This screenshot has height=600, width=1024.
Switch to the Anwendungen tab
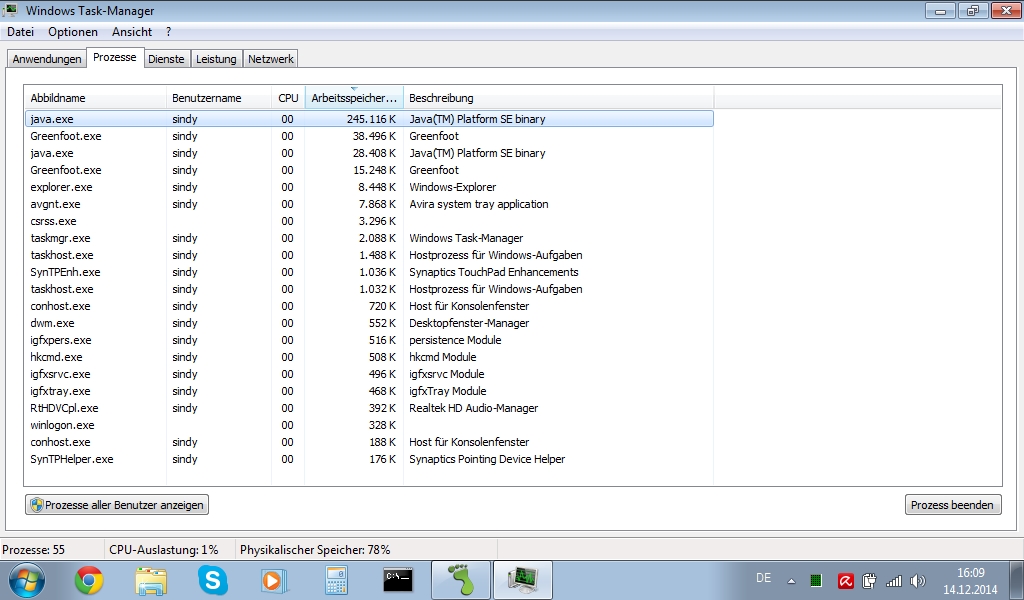coord(47,59)
